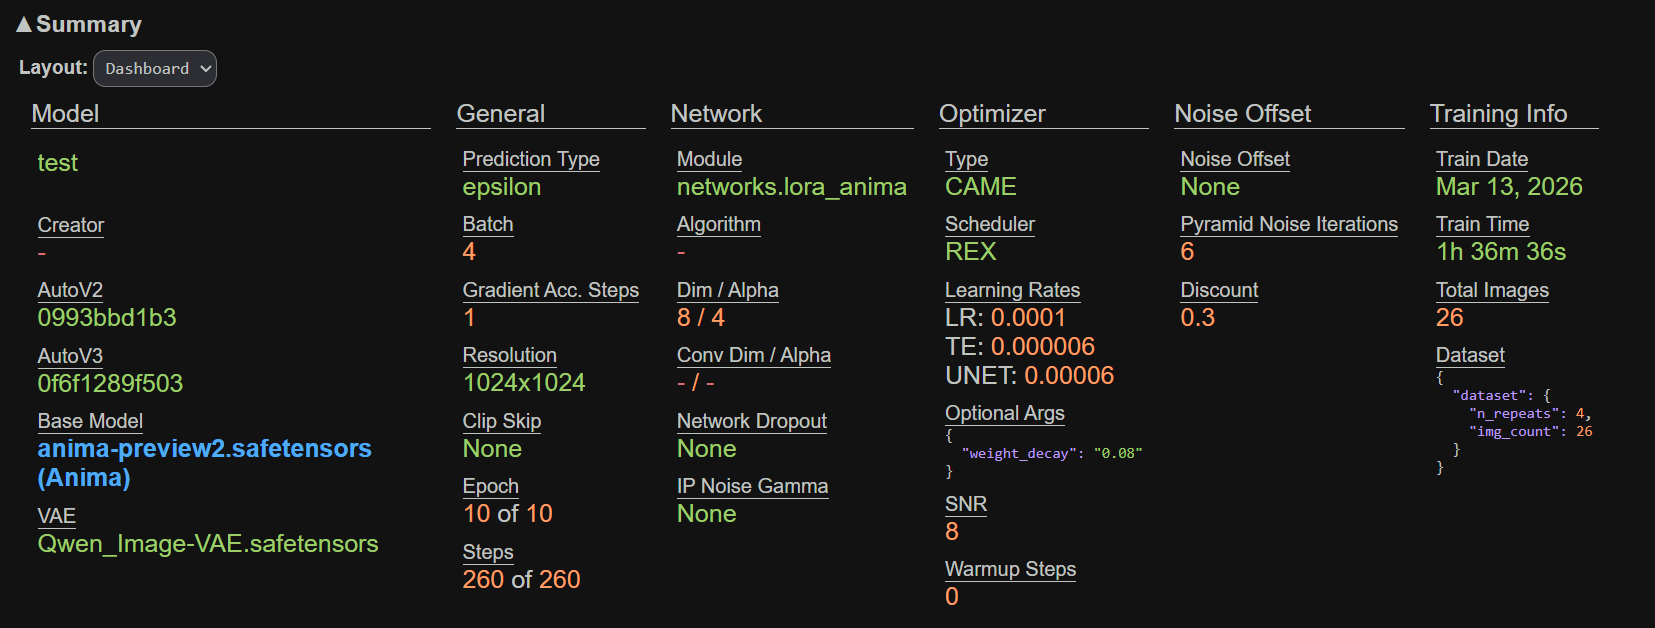Click the Scheduler value REX

[x=971, y=252]
